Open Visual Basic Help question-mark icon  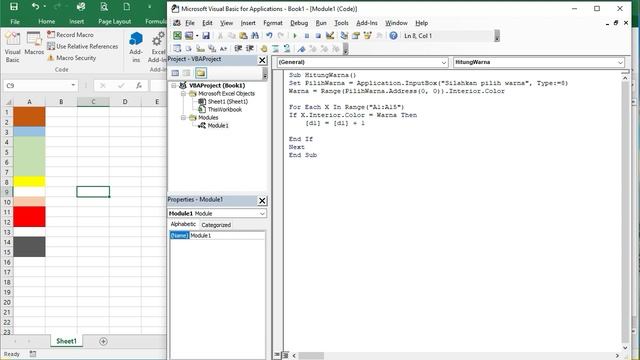[393, 36]
